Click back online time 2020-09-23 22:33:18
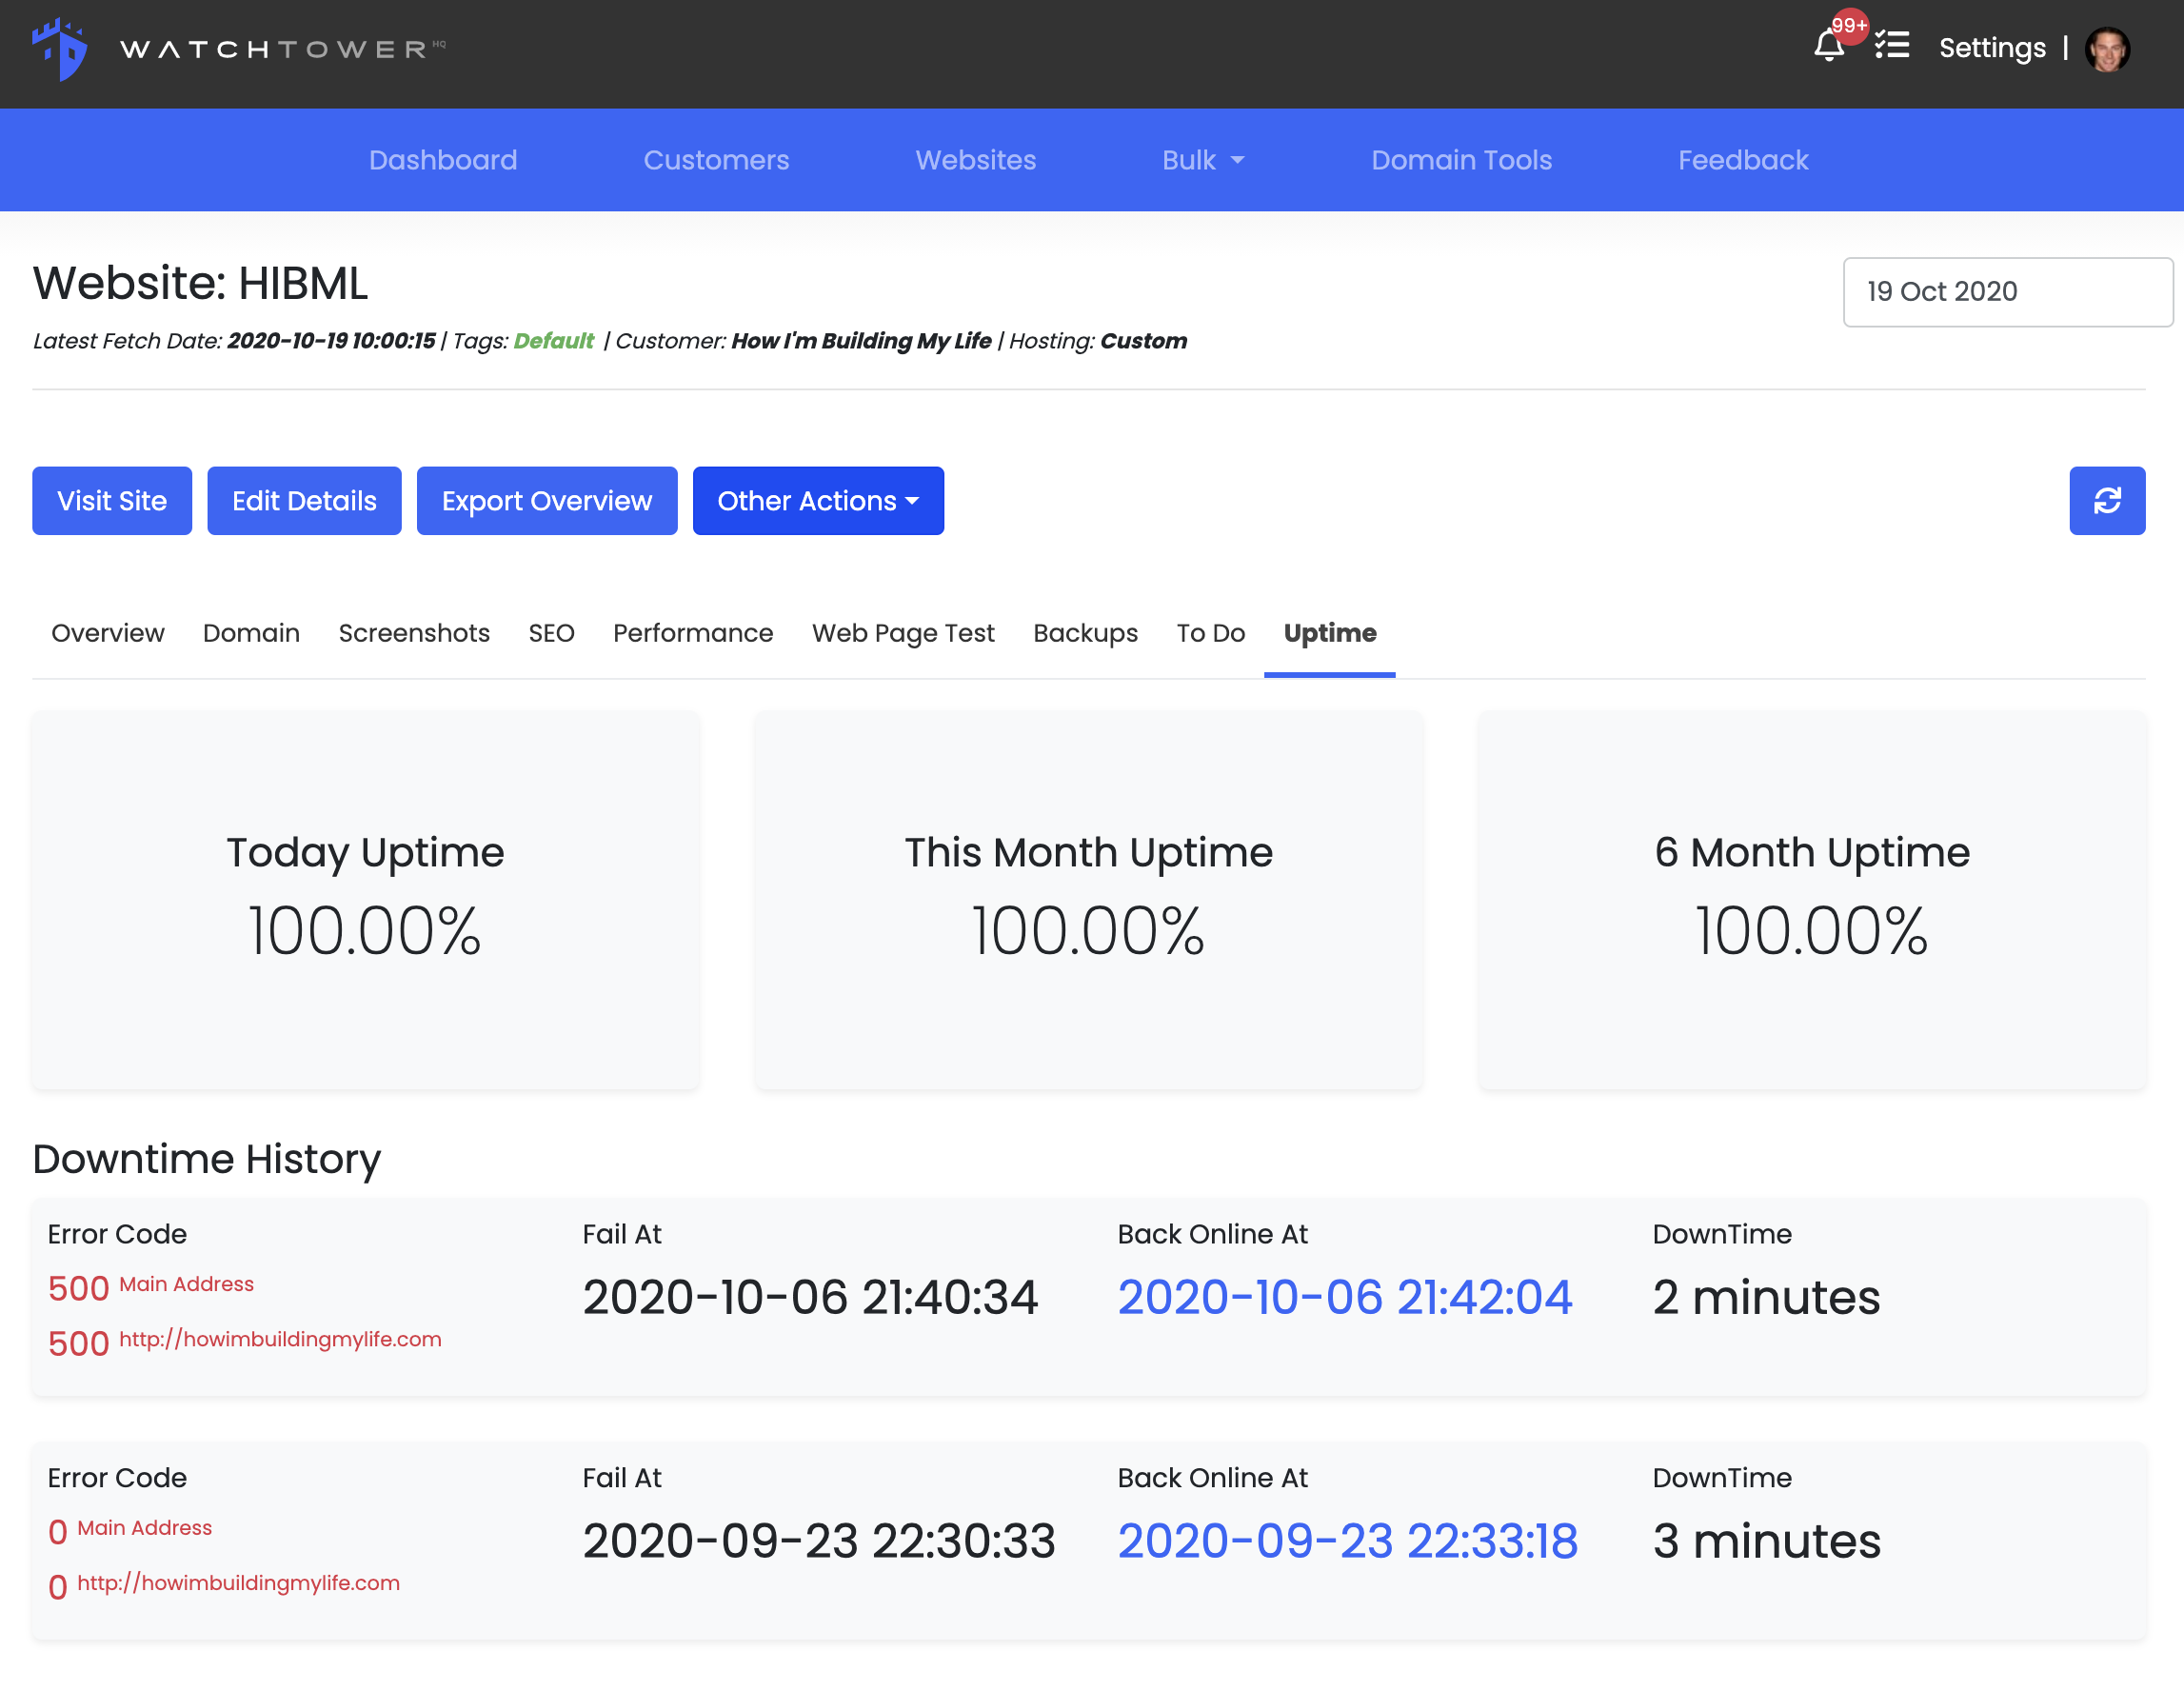 point(1348,1541)
